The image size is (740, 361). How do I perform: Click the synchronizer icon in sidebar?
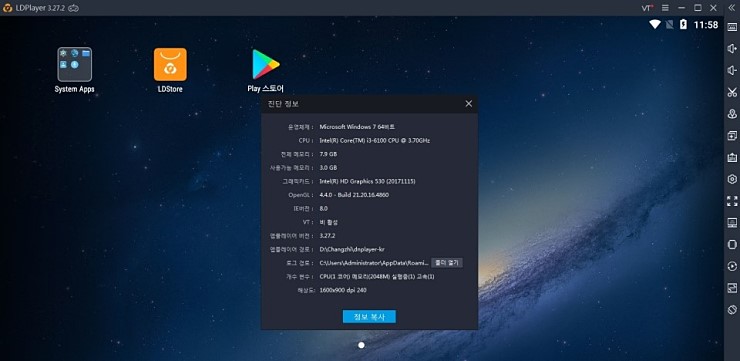[732, 288]
